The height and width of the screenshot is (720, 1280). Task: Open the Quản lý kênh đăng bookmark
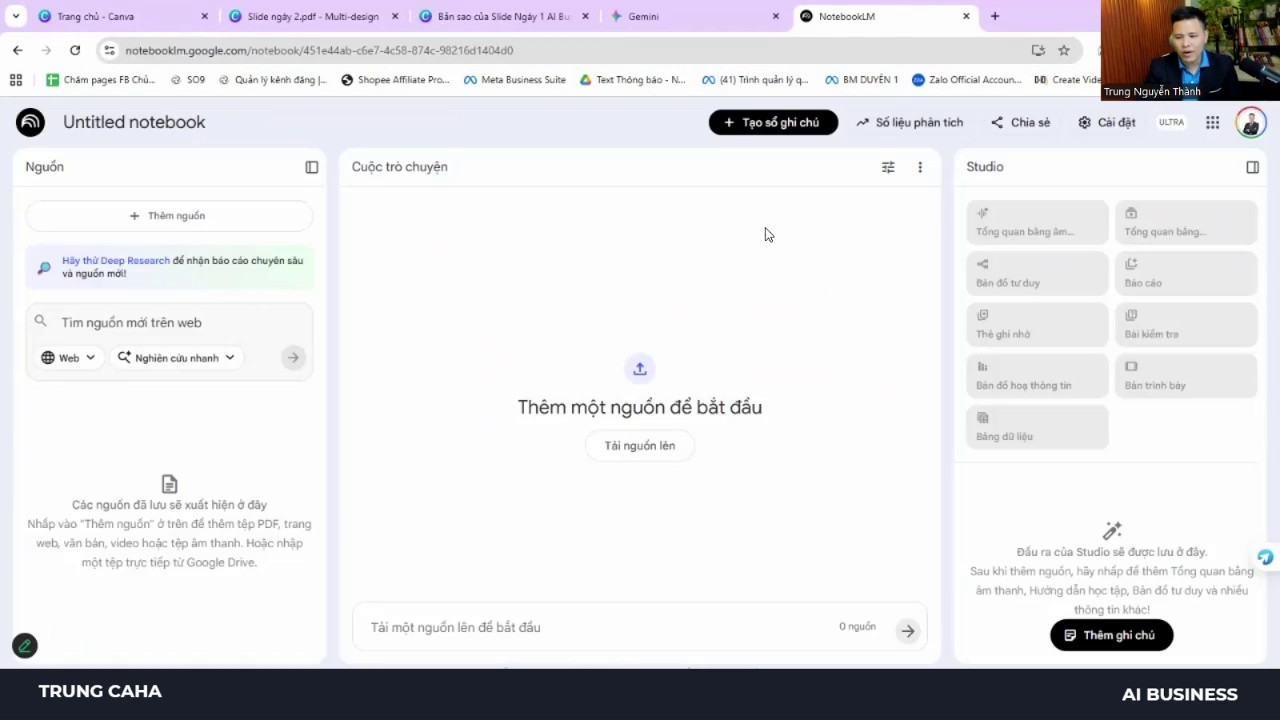[273, 80]
